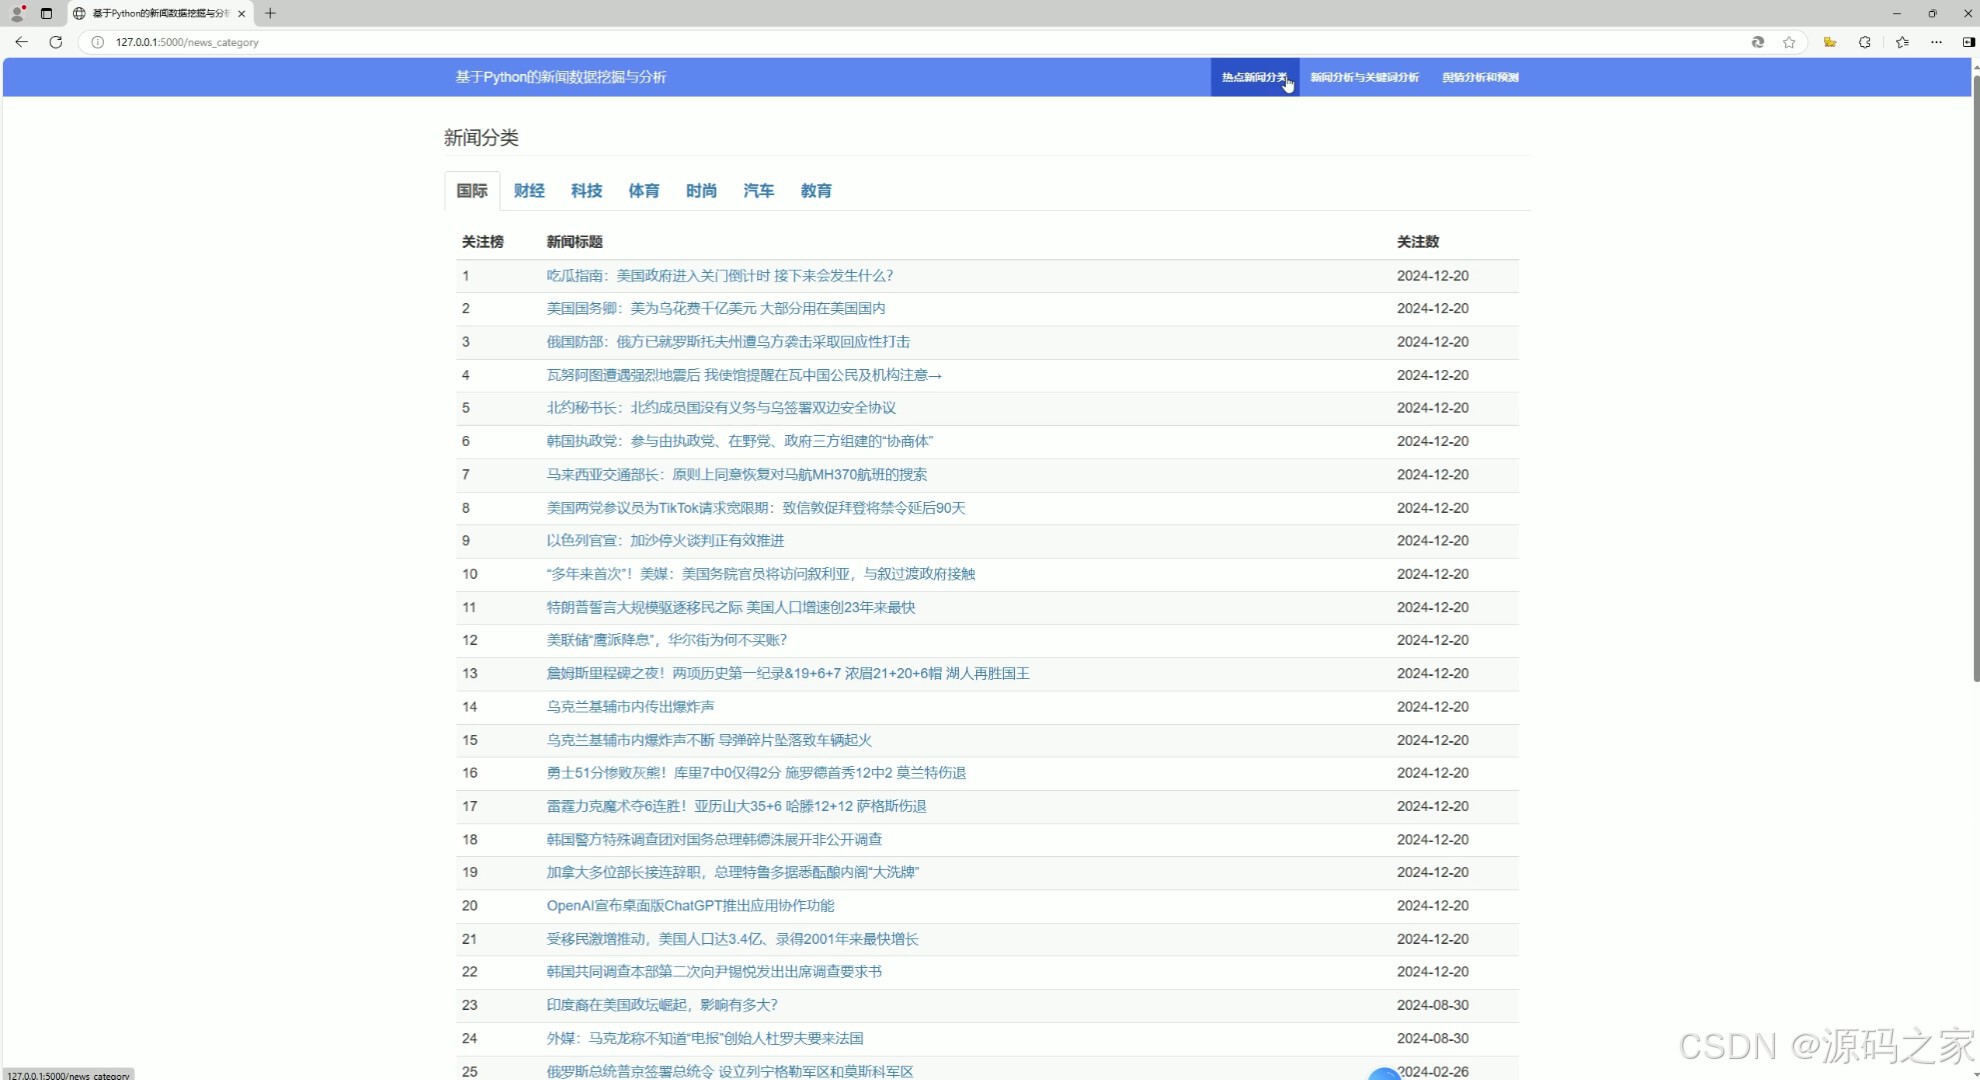Open the Favorites list icon
1980x1080 pixels.
point(1901,42)
